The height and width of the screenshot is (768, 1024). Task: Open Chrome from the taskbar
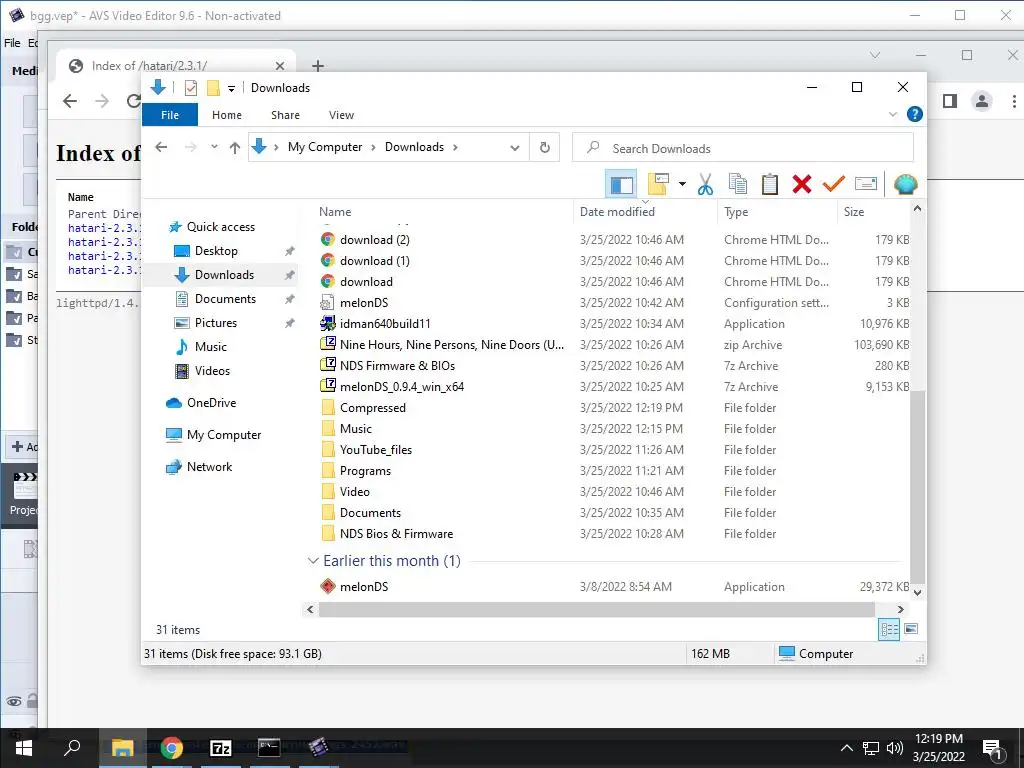click(172, 748)
